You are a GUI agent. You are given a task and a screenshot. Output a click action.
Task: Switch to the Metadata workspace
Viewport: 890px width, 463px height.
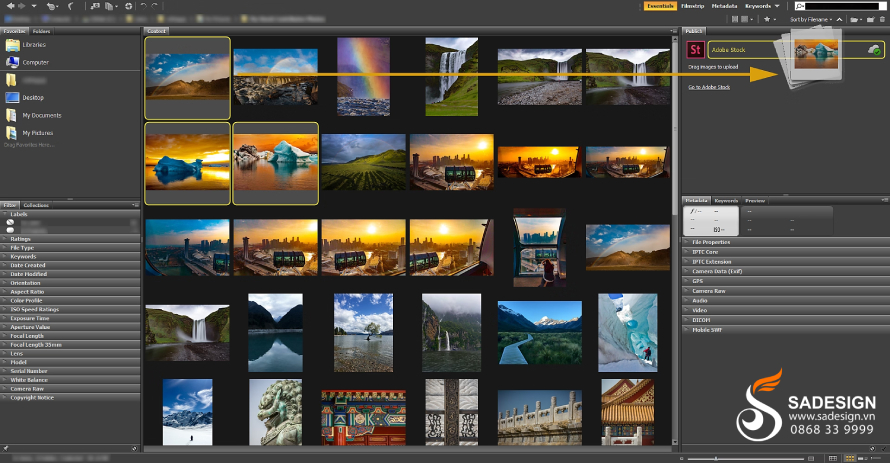coord(724,6)
